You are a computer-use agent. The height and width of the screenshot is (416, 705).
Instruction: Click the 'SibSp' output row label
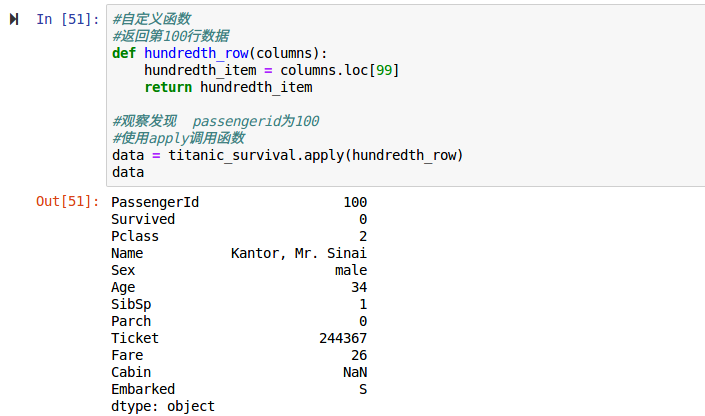point(131,304)
